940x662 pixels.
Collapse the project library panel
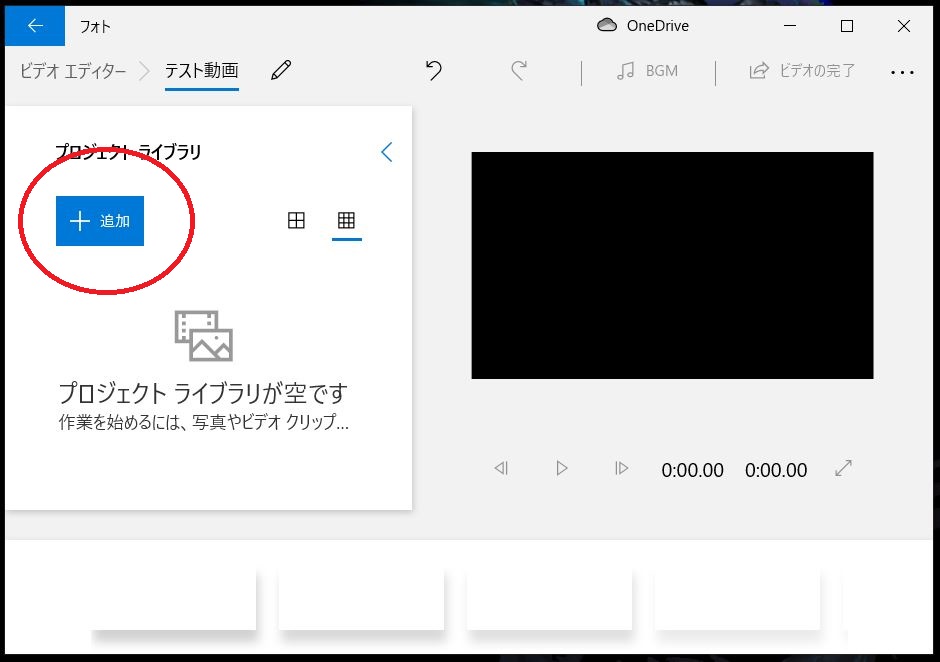[x=387, y=152]
